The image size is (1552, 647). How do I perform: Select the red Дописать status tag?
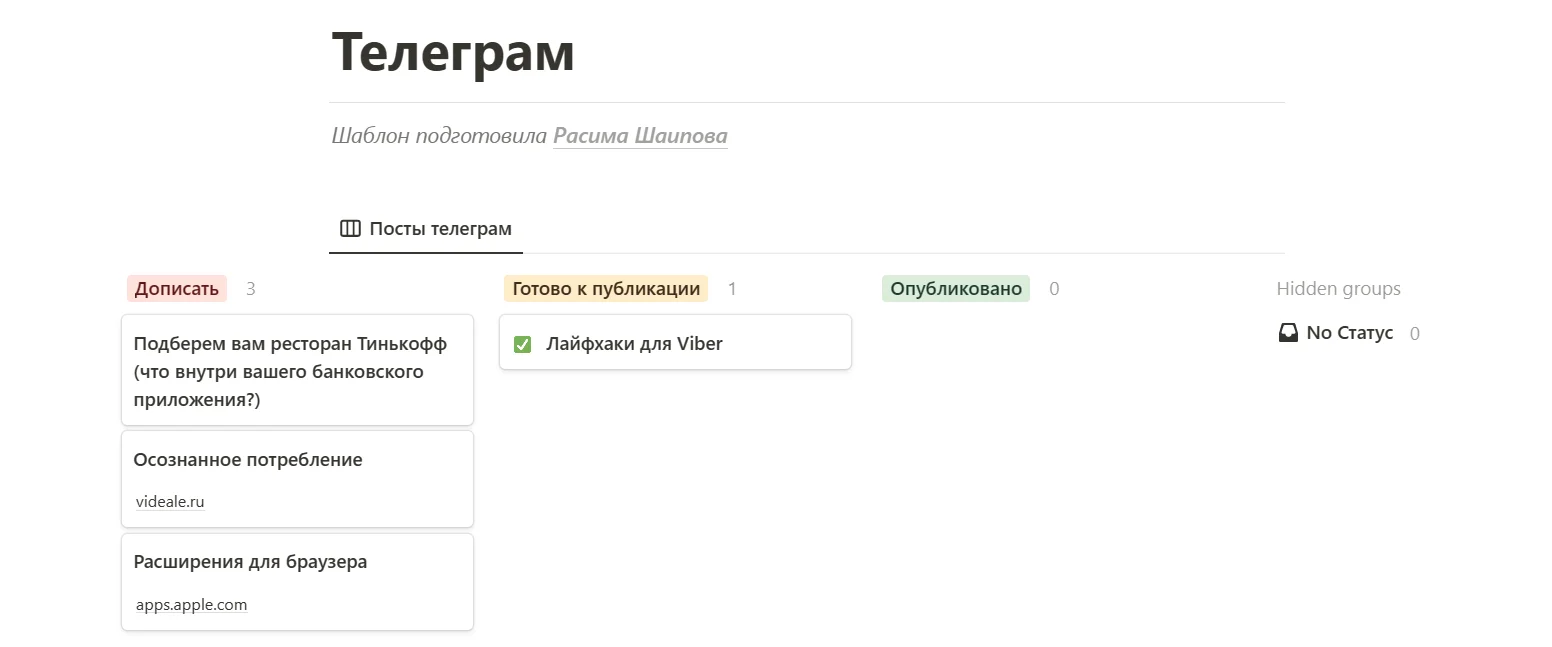tap(177, 289)
